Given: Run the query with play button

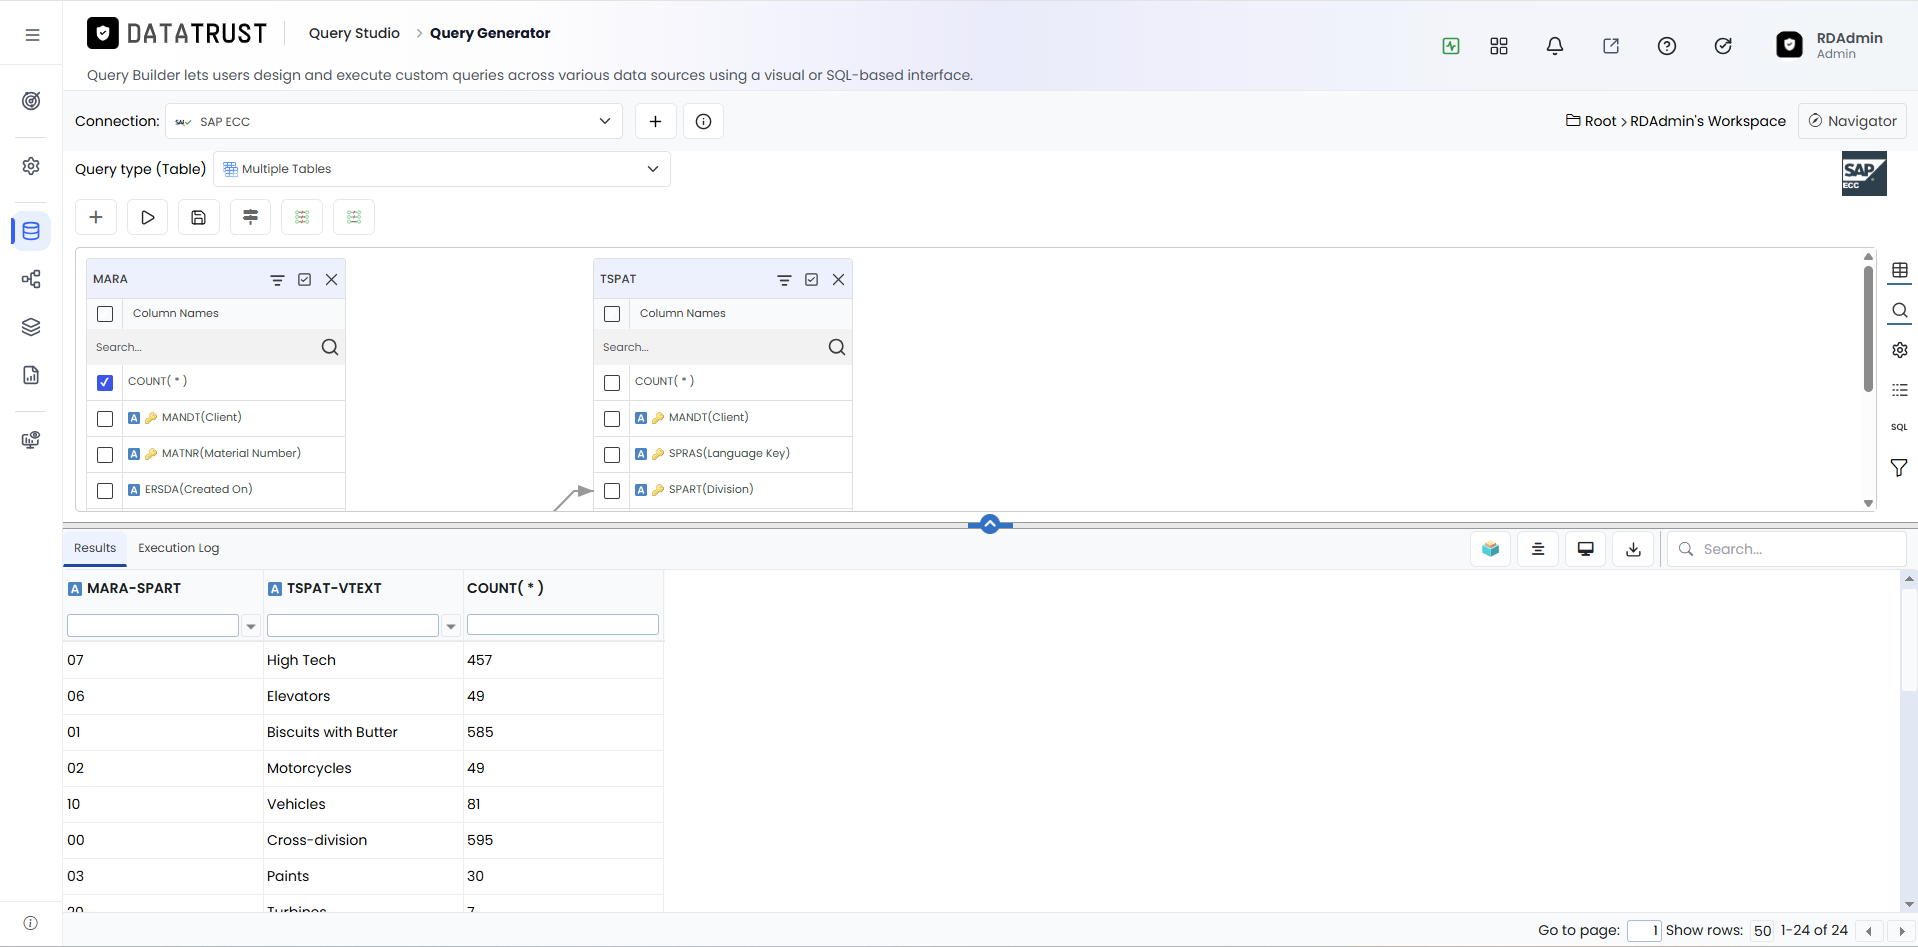Looking at the screenshot, I should point(148,217).
